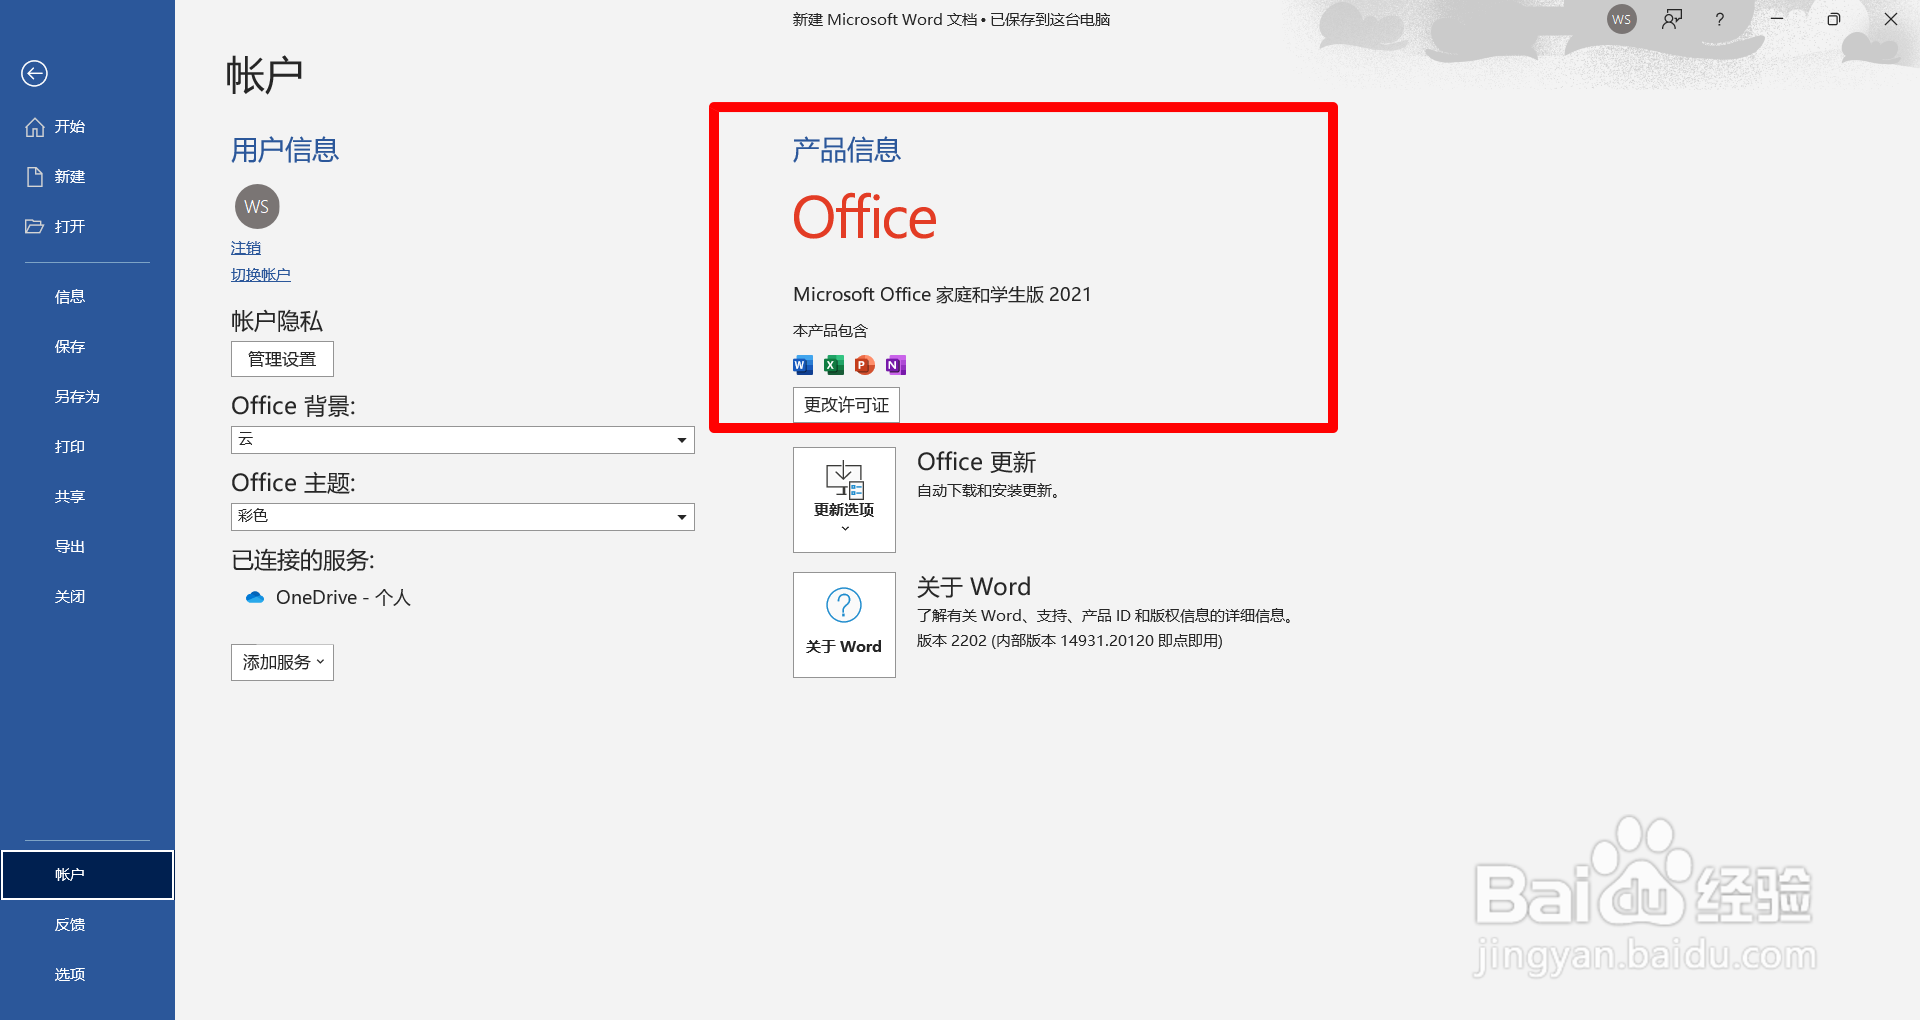Open the 开始 home page

pos(87,127)
